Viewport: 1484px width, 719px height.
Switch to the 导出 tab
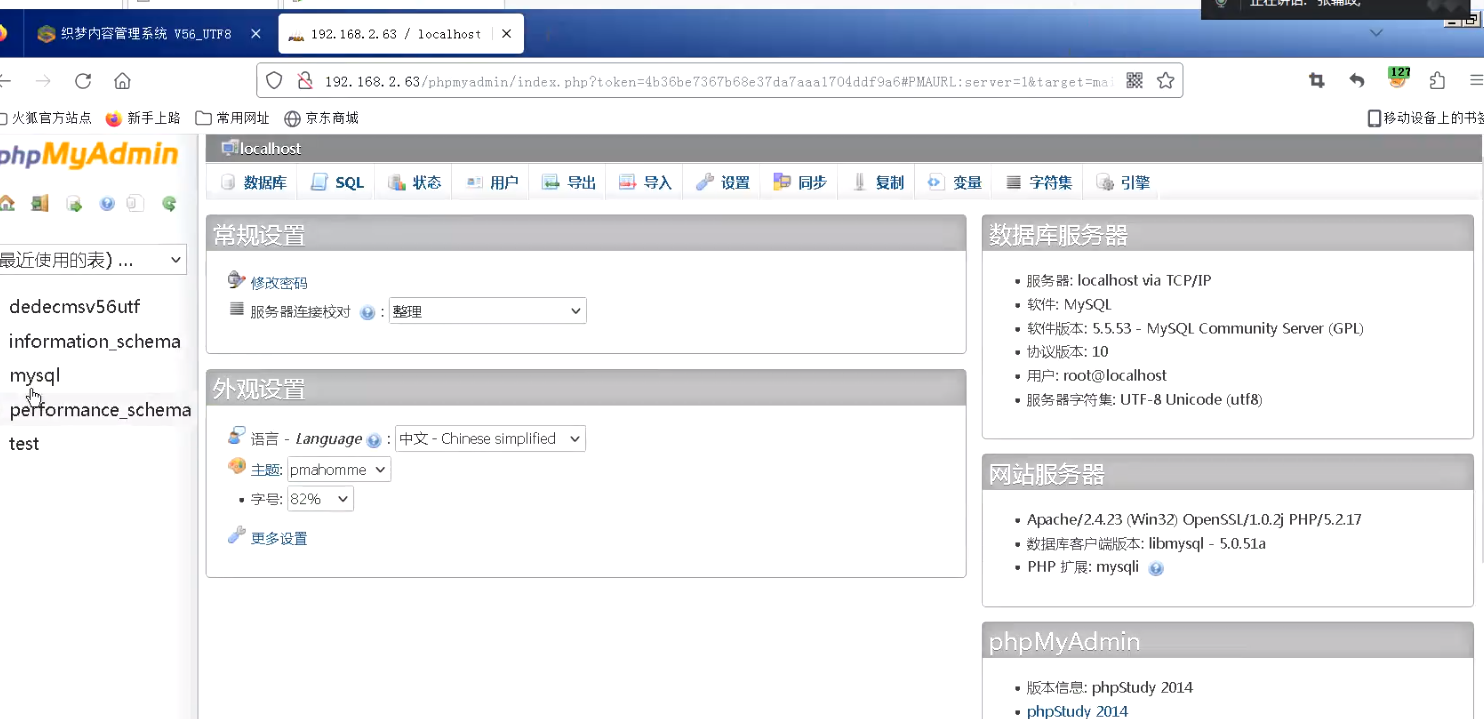(x=568, y=183)
